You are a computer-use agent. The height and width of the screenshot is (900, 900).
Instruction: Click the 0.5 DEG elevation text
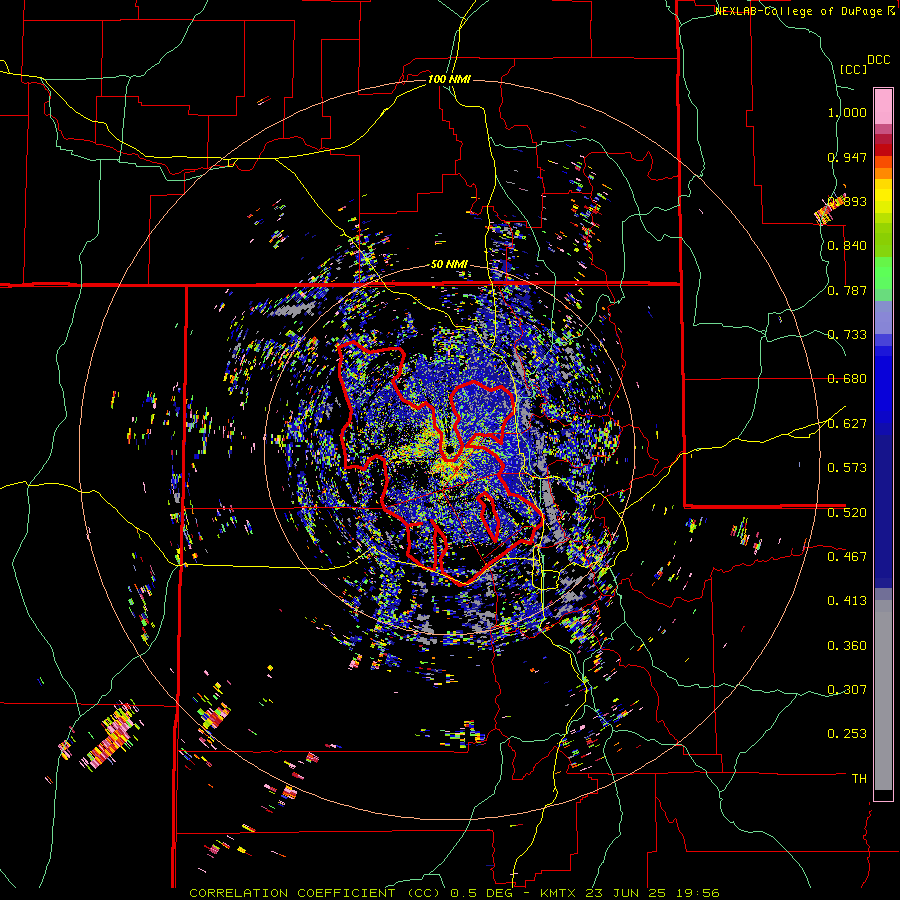point(480,893)
